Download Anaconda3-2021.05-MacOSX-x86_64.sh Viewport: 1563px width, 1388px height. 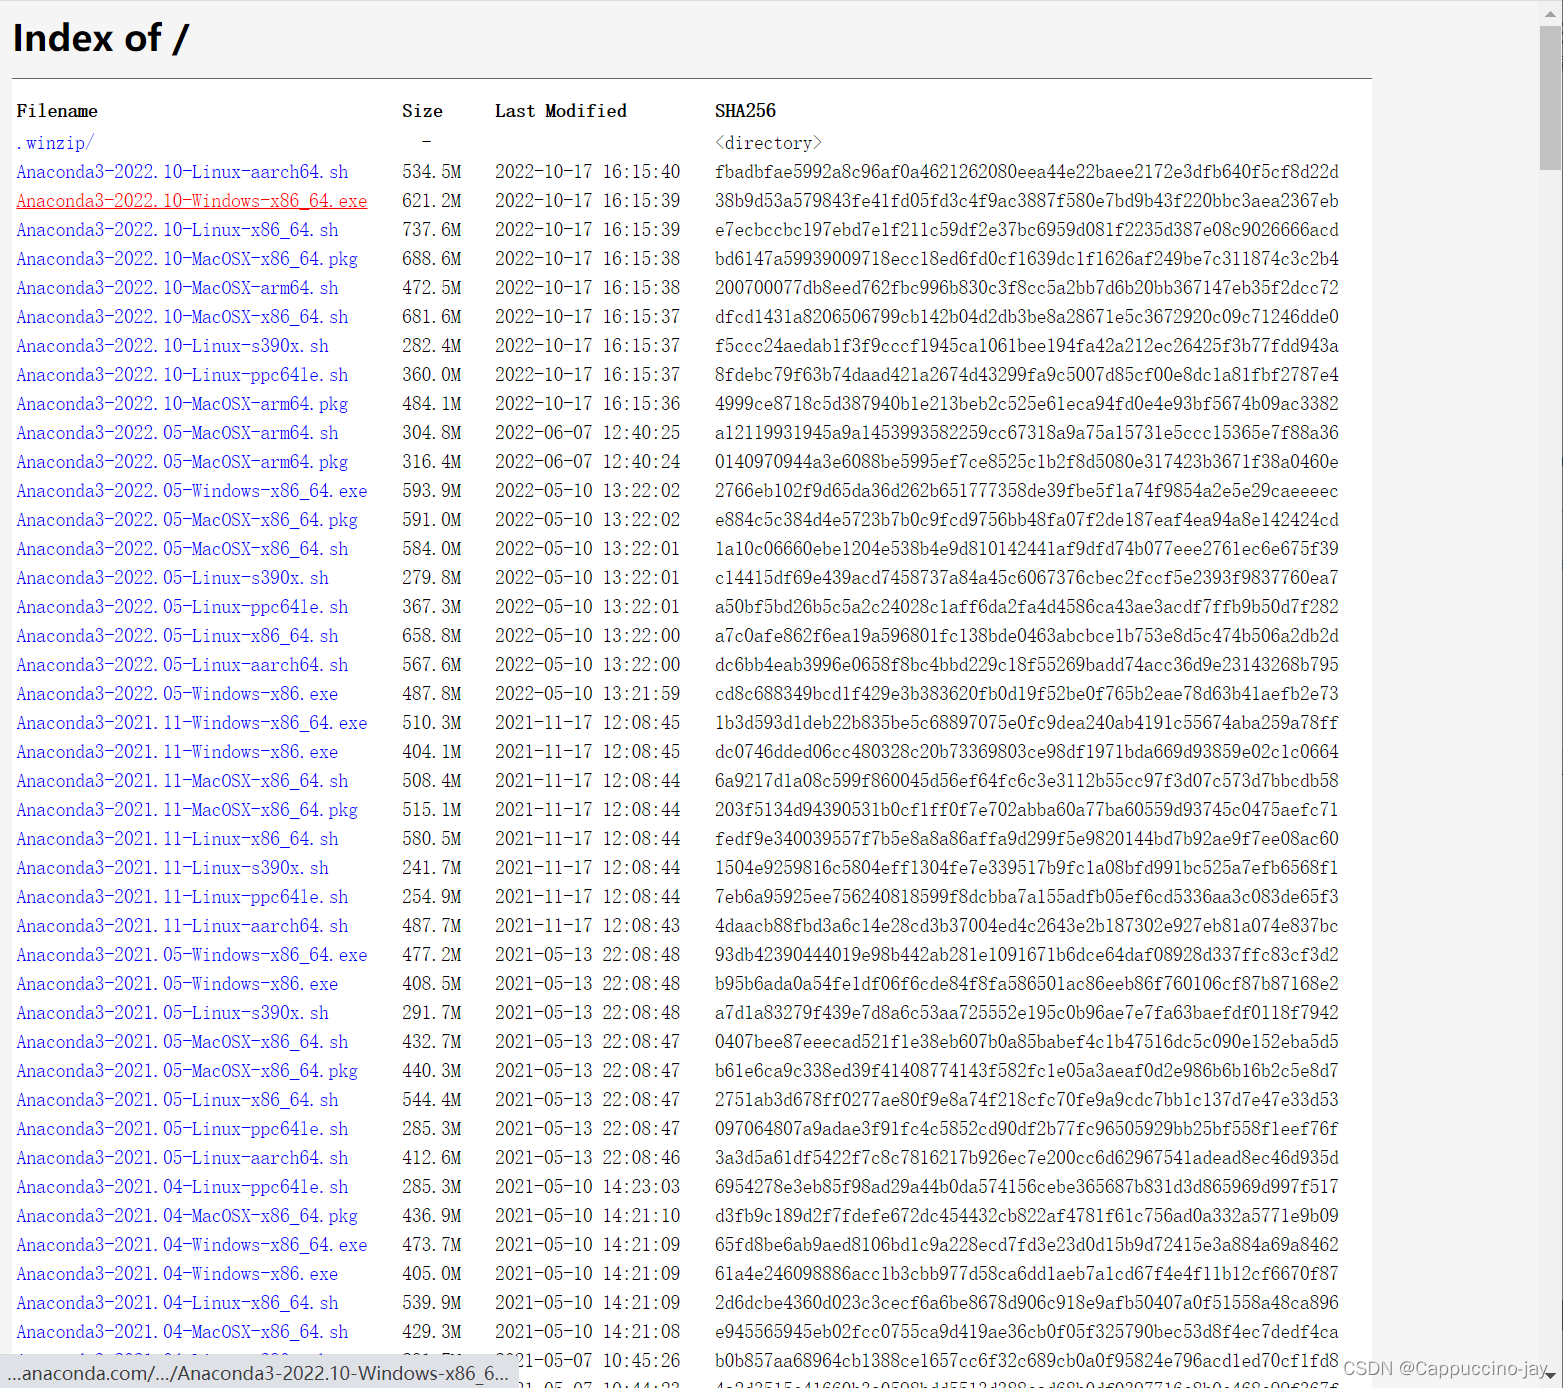182,1042
